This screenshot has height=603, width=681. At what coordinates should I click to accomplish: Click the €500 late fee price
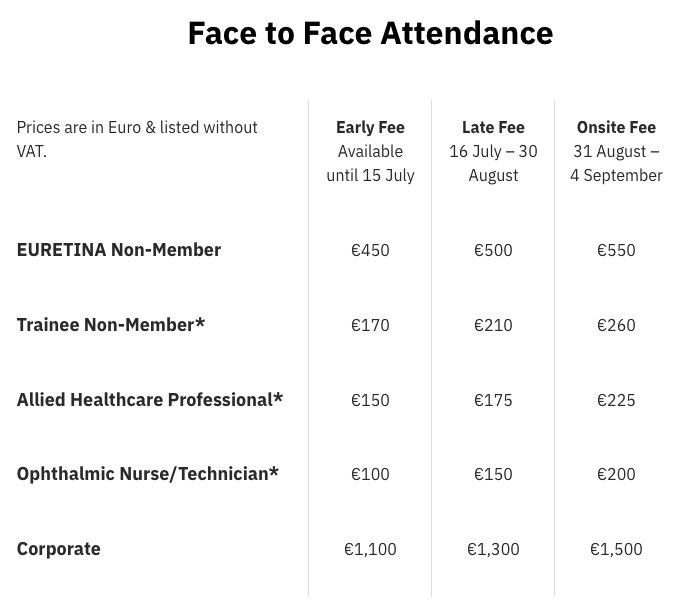493,250
